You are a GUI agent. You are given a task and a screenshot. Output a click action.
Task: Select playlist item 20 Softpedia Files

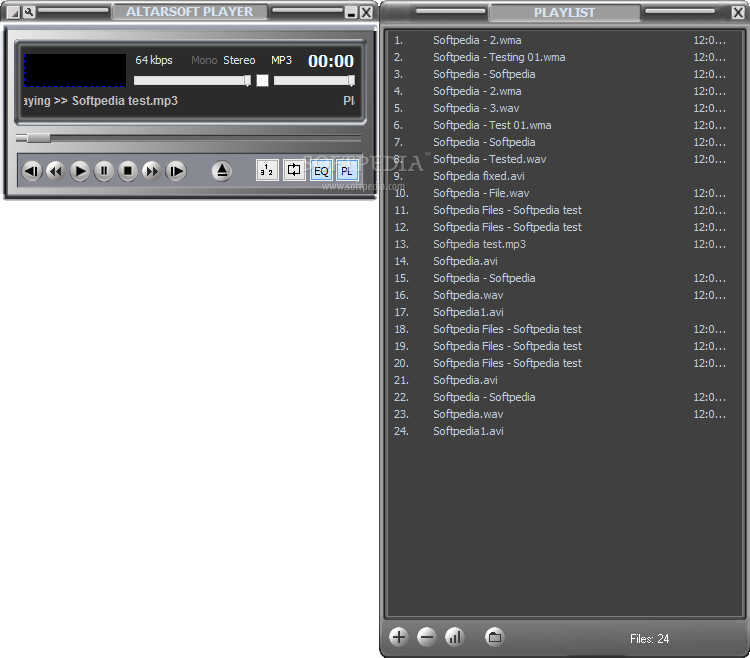(564, 363)
